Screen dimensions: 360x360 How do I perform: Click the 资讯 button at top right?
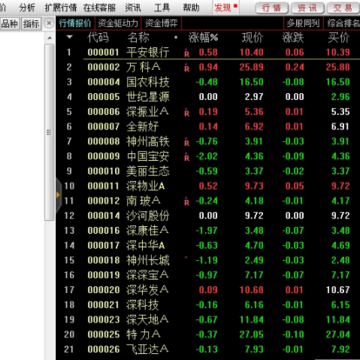click(307, 8)
